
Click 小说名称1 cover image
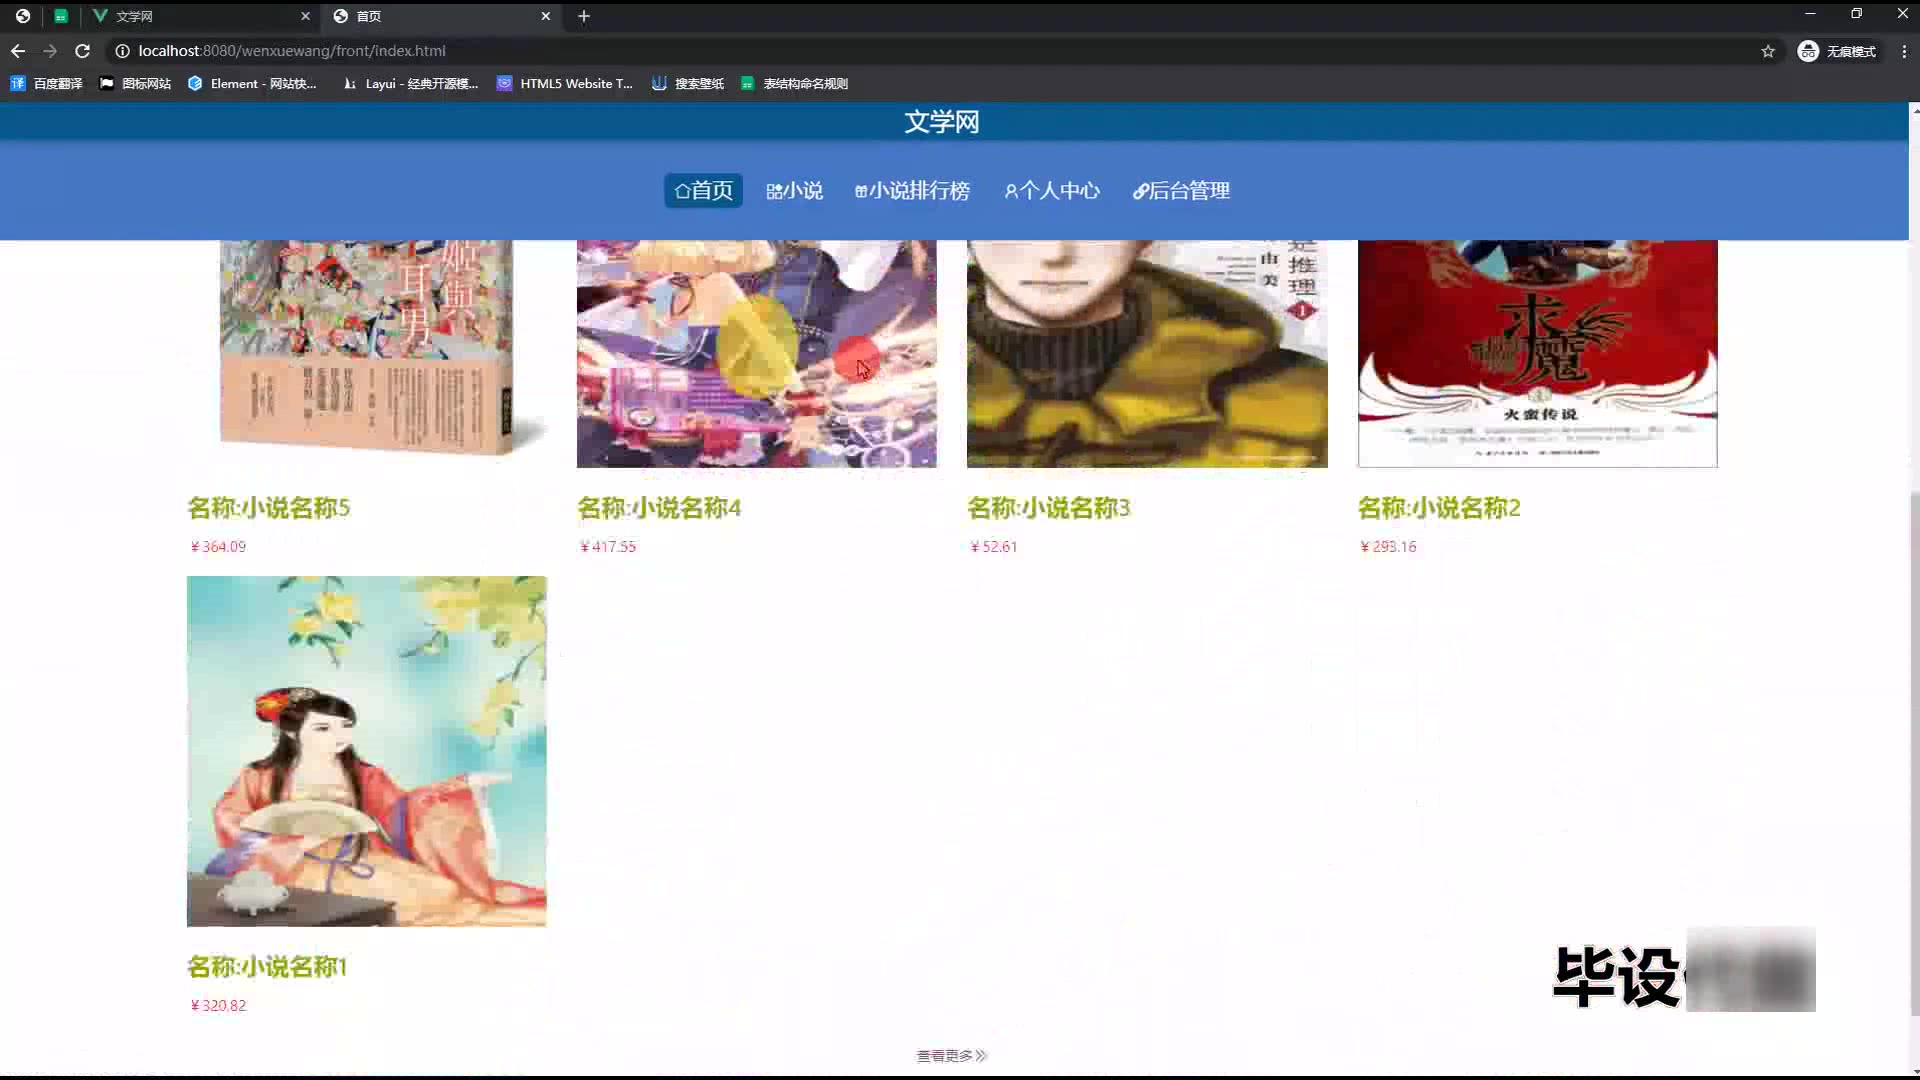(366, 750)
